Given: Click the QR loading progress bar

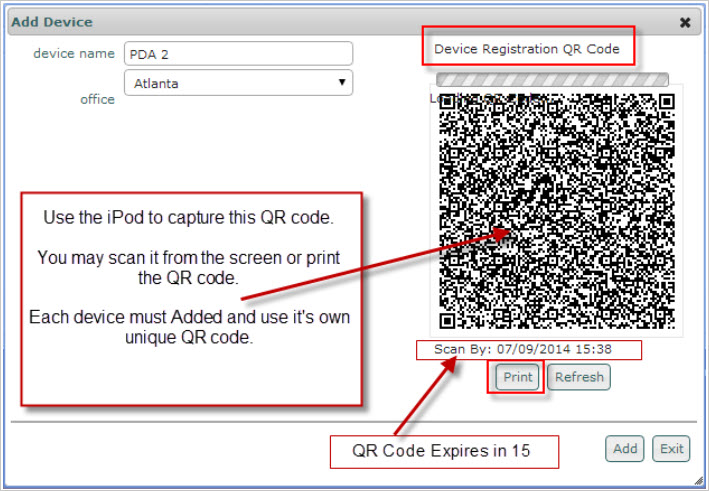Looking at the screenshot, I should coord(552,80).
